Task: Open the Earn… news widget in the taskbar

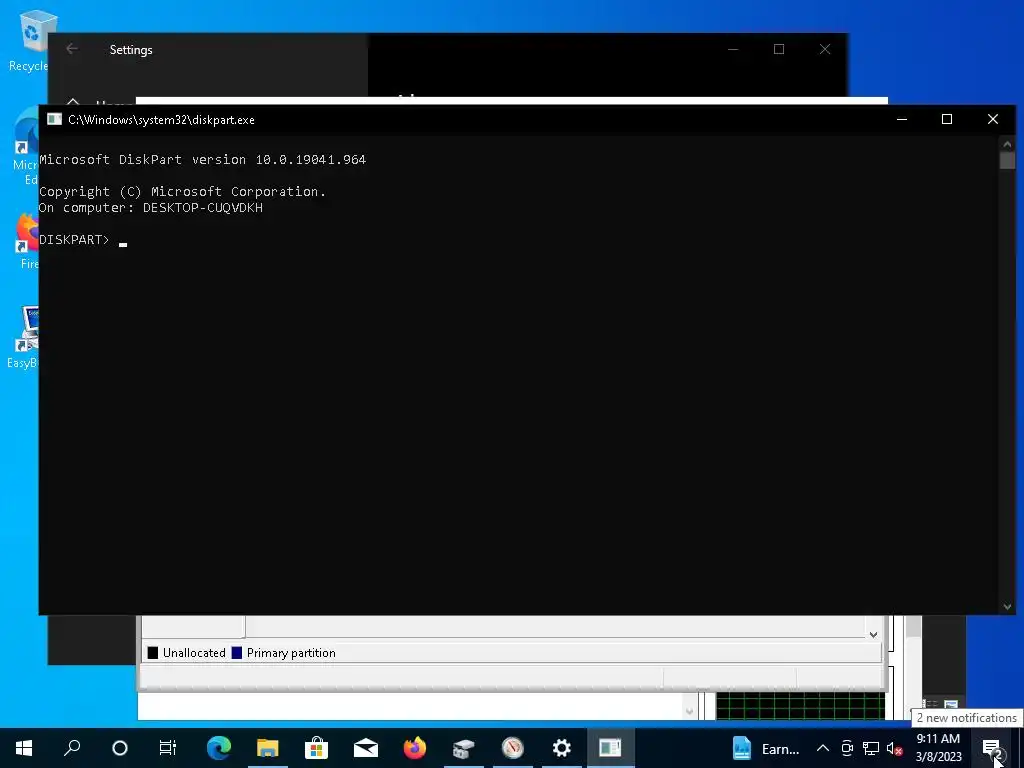Action: (766, 748)
